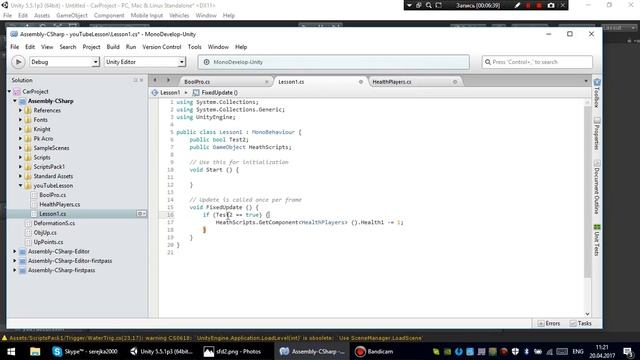
Task: Close the BoolPro.cs tab
Action: click(x=267, y=82)
